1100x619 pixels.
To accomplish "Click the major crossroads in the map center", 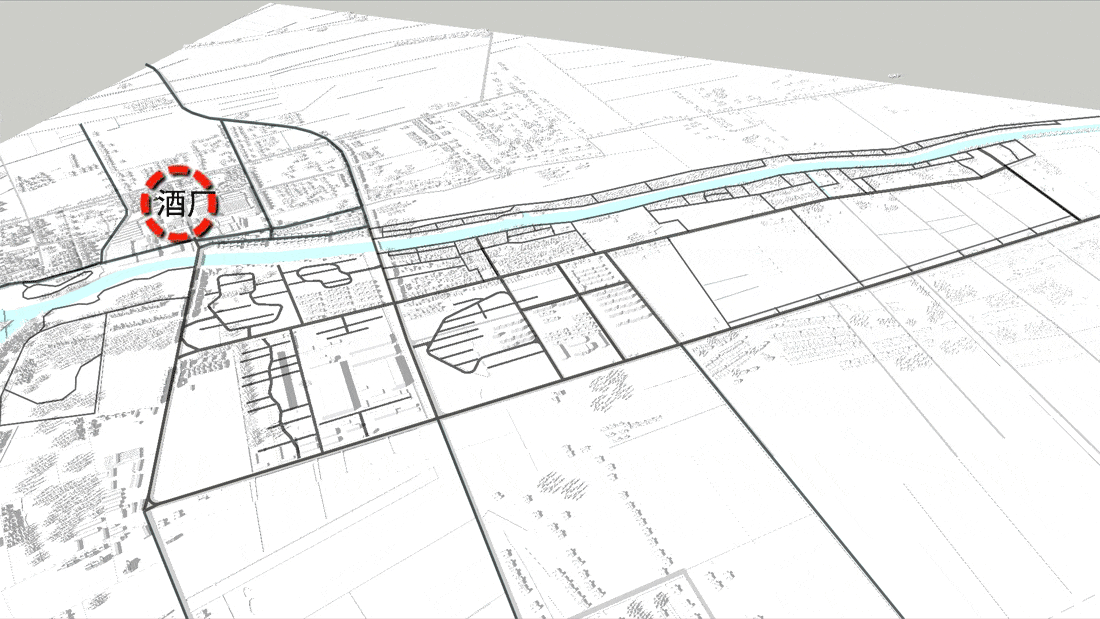I will 438,417.
